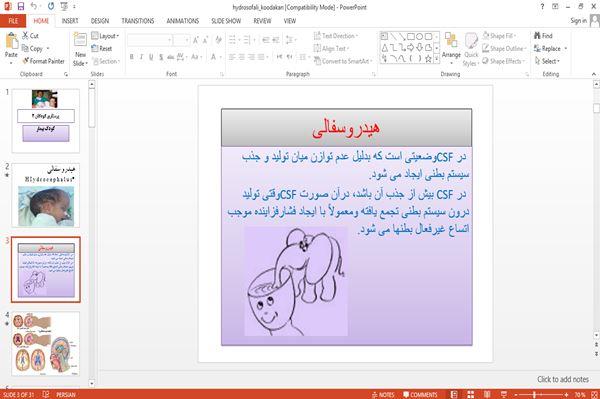Open the Shape Outline dropdown
Image resolution: width=600 pixels, height=399 pixels.
[504, 49]
